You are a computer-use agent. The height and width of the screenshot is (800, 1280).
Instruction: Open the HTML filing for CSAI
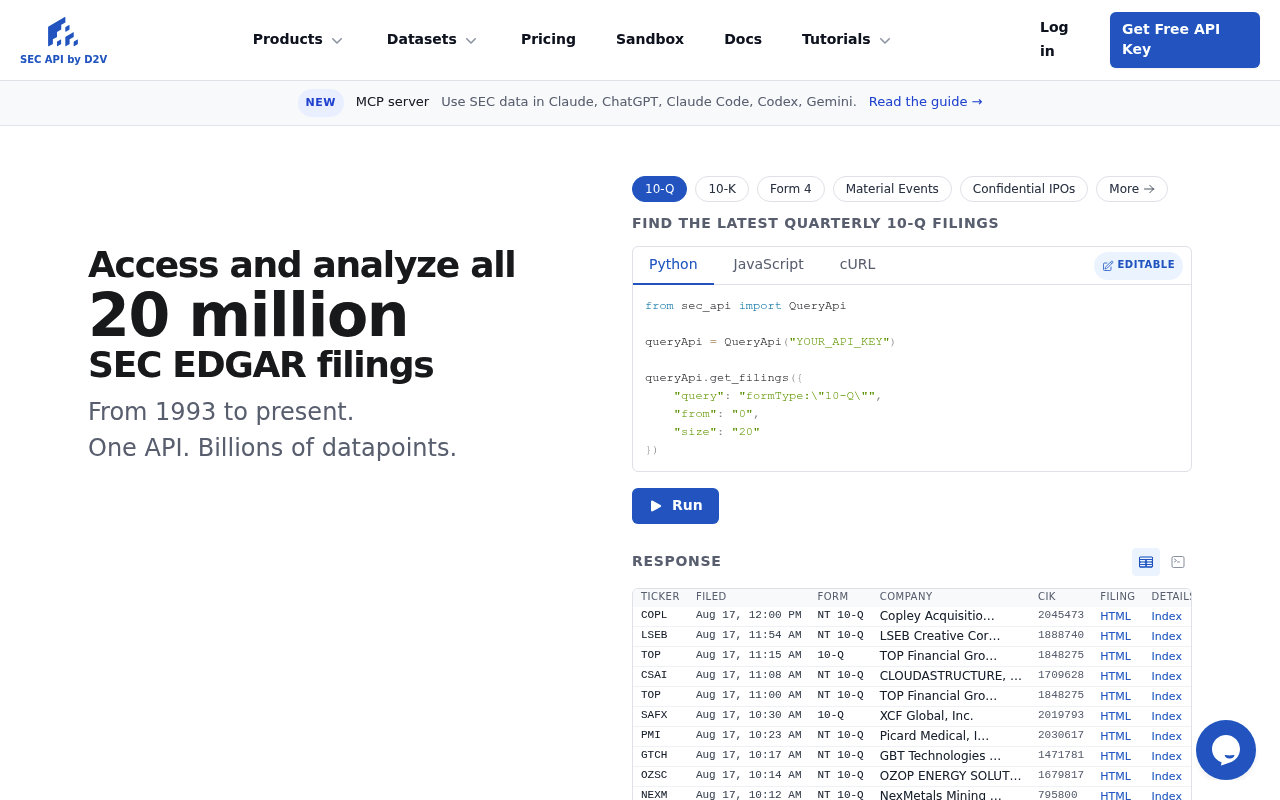(1115, 676)
